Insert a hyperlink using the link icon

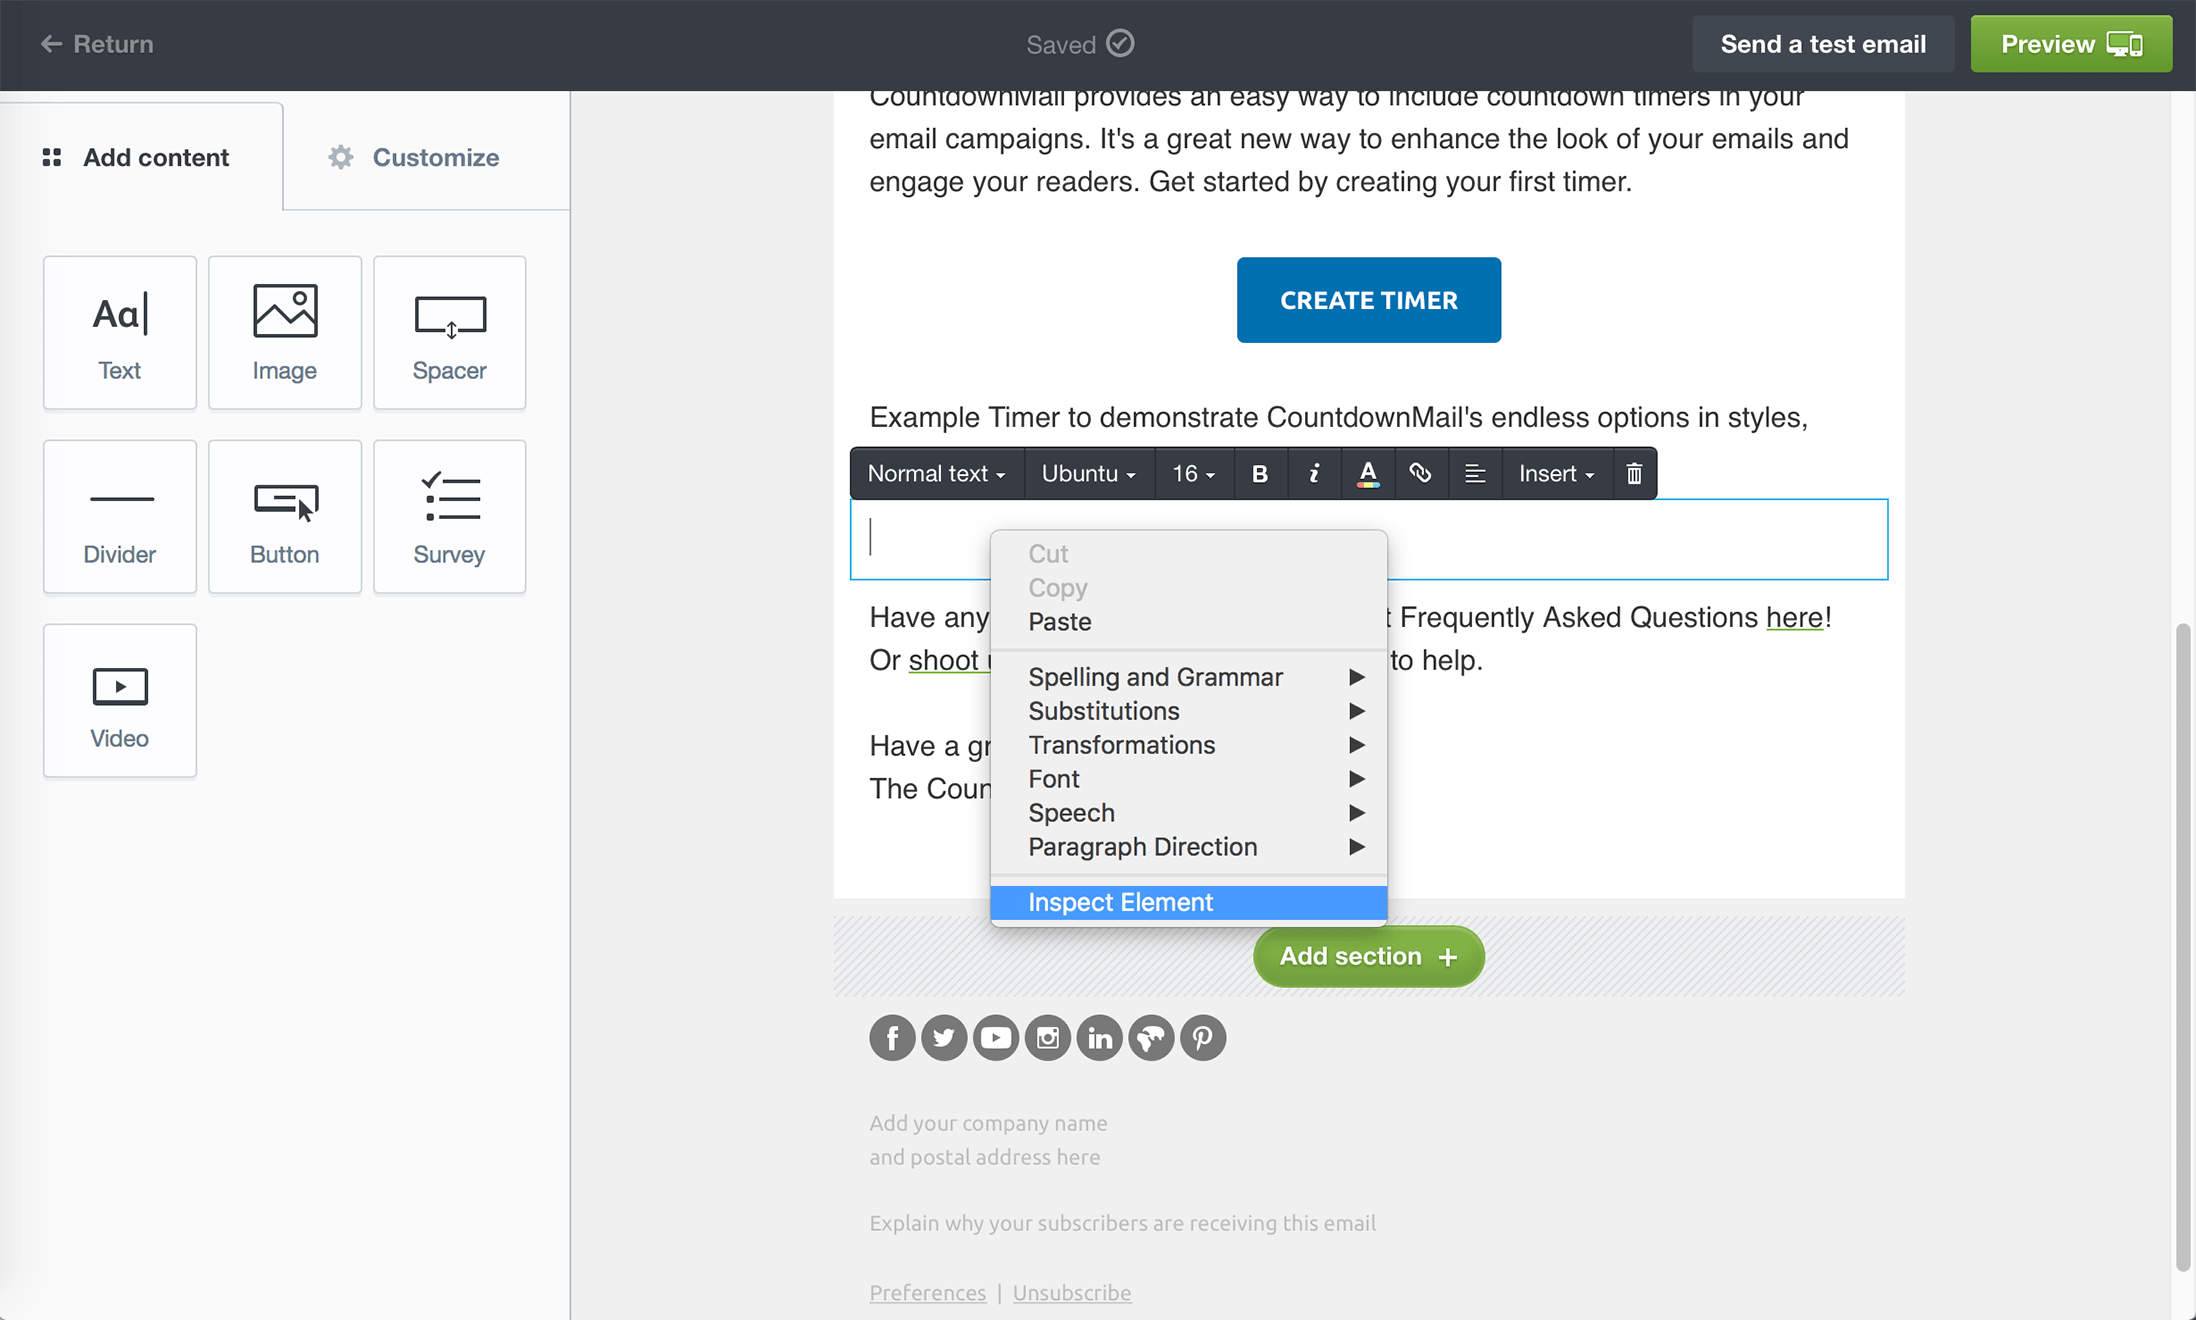click(x=1421, y=473)
